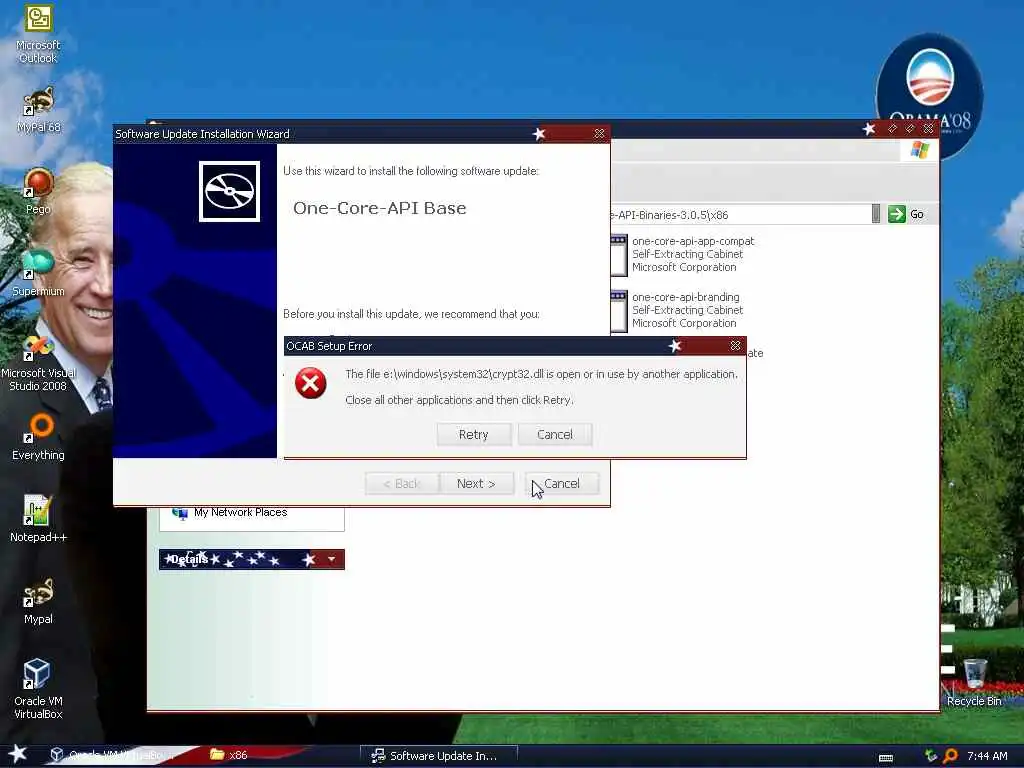
Task: Open the Recycle Bin
Action: click(x=974, y=682)
